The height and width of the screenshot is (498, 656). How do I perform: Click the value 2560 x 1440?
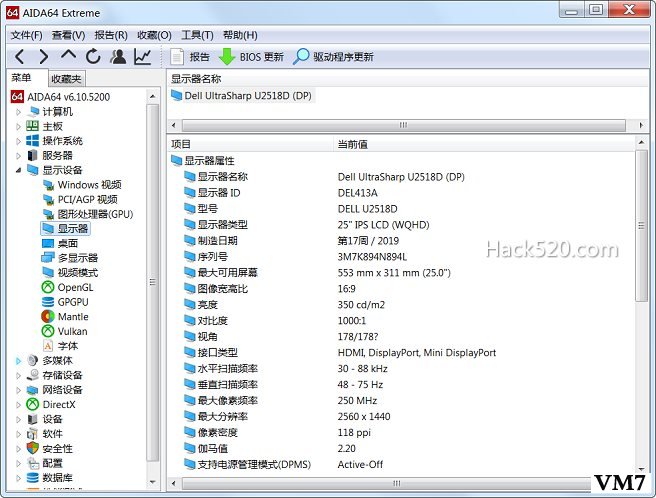(364, 416)
